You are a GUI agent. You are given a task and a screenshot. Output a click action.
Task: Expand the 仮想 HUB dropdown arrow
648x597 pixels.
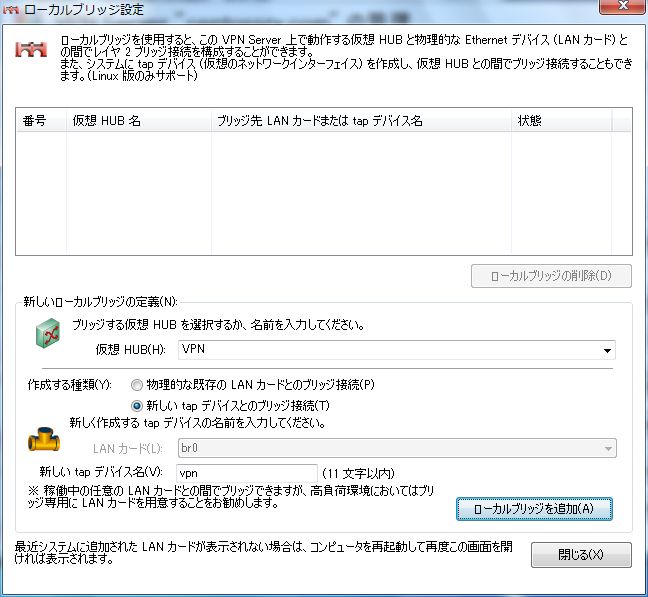(607, 351)
